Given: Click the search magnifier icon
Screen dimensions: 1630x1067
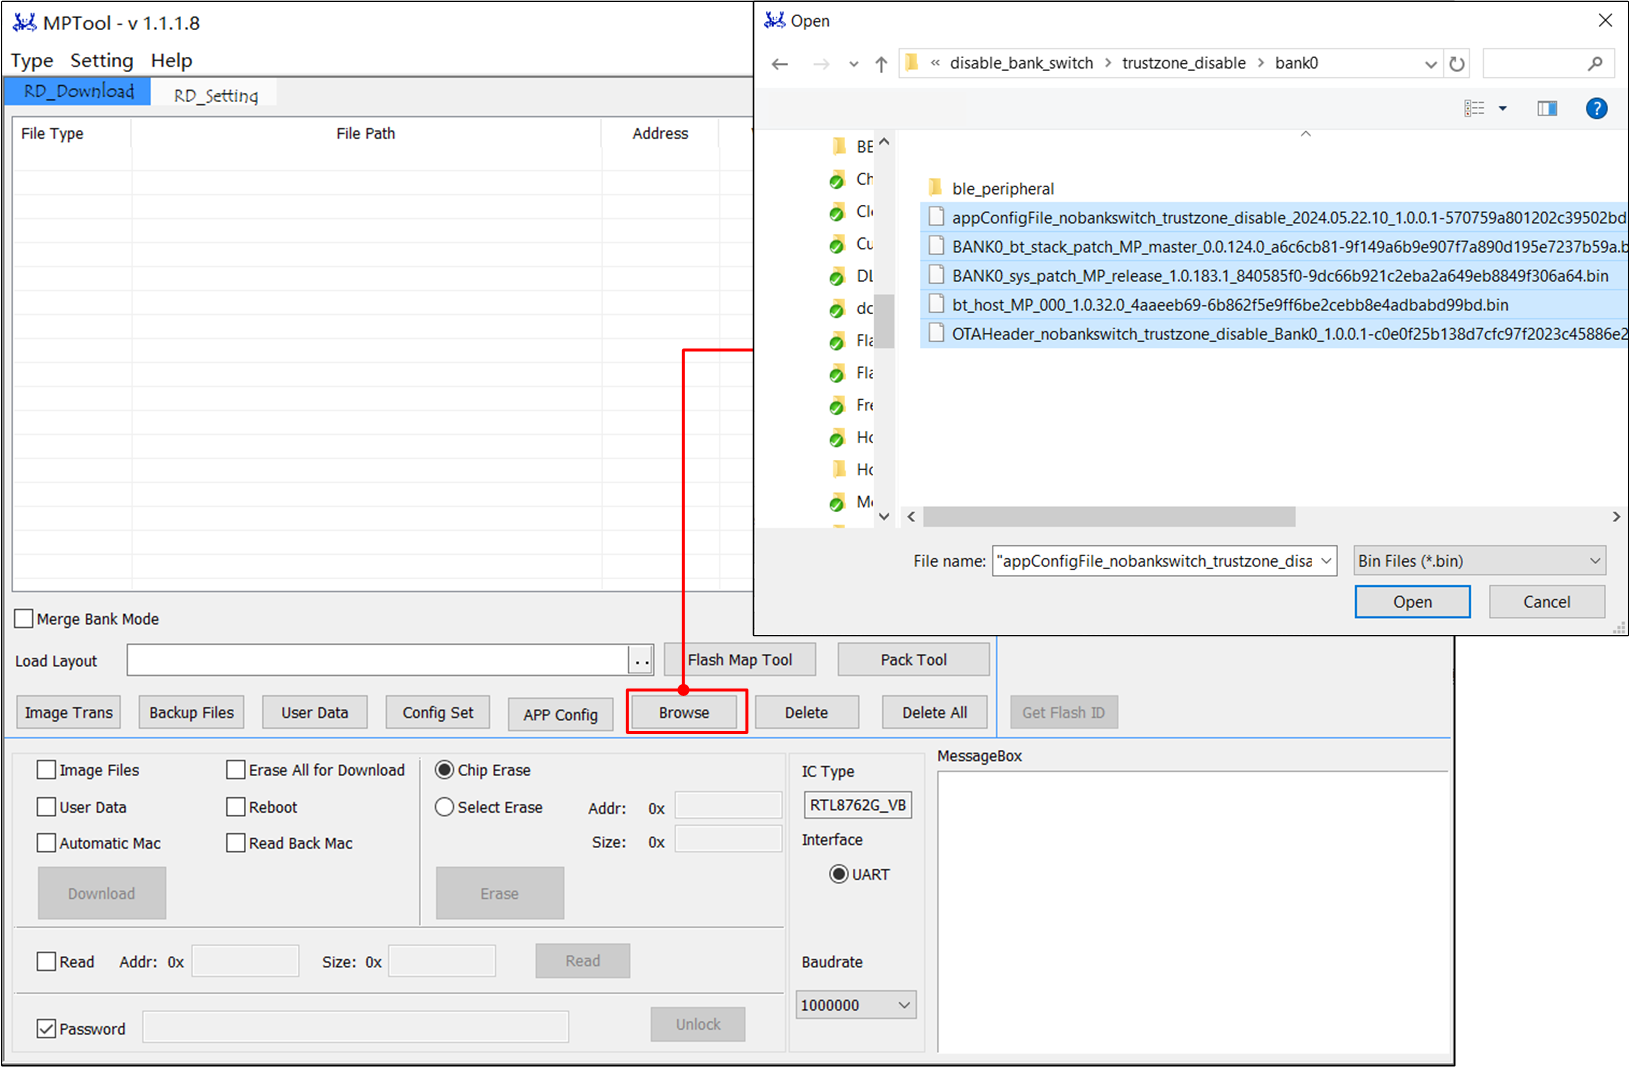Looking at the screenshot, I should click(x=1595, y=64).
